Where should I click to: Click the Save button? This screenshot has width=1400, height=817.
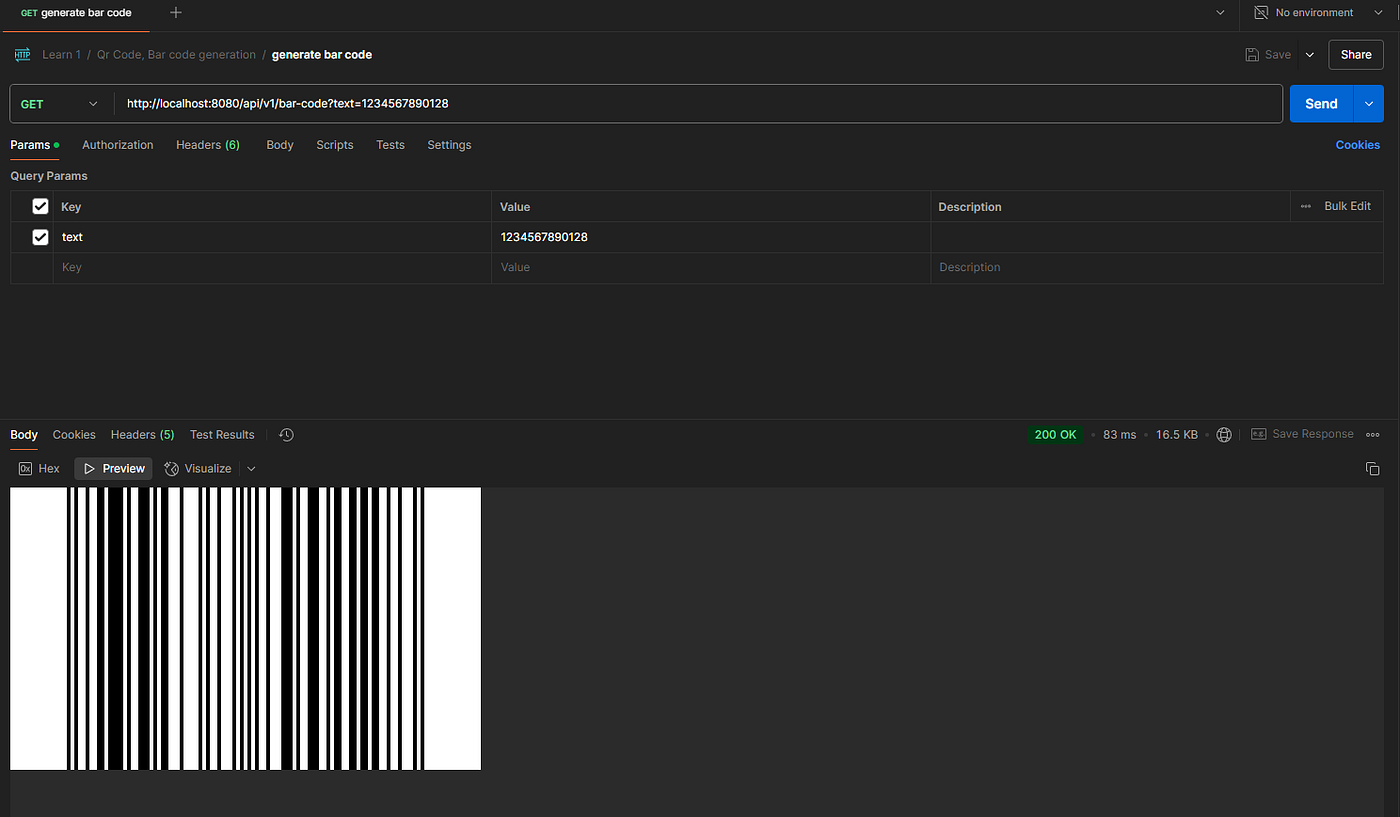click(1268, 55)
